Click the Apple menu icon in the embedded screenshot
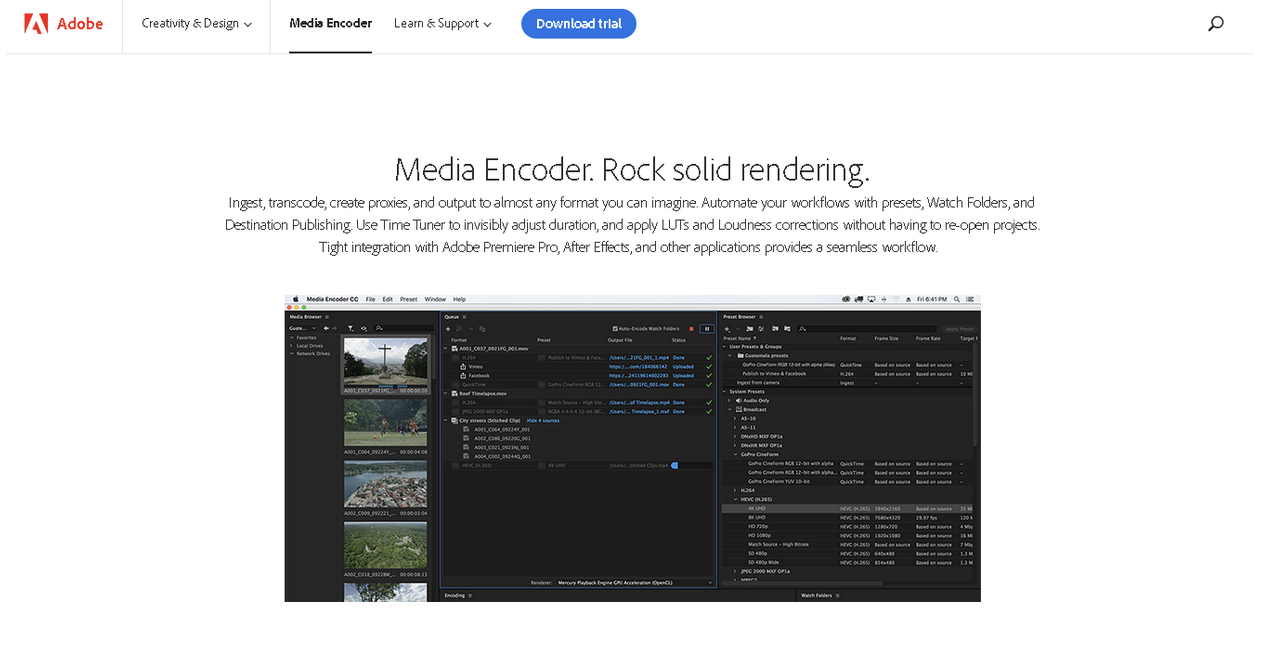Image resolution: width=1274 pixels, height=664 pixels. 295,299
